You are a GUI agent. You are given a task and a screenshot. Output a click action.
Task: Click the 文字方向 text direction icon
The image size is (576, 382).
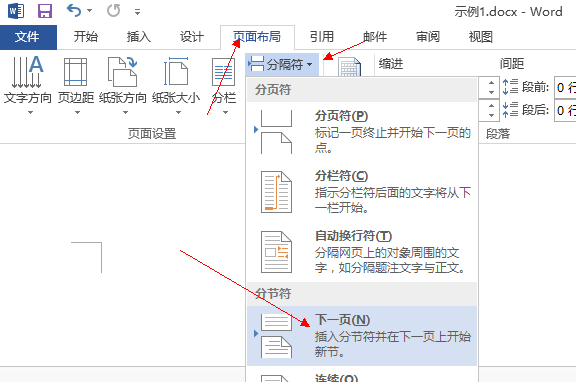coord(28,72)
